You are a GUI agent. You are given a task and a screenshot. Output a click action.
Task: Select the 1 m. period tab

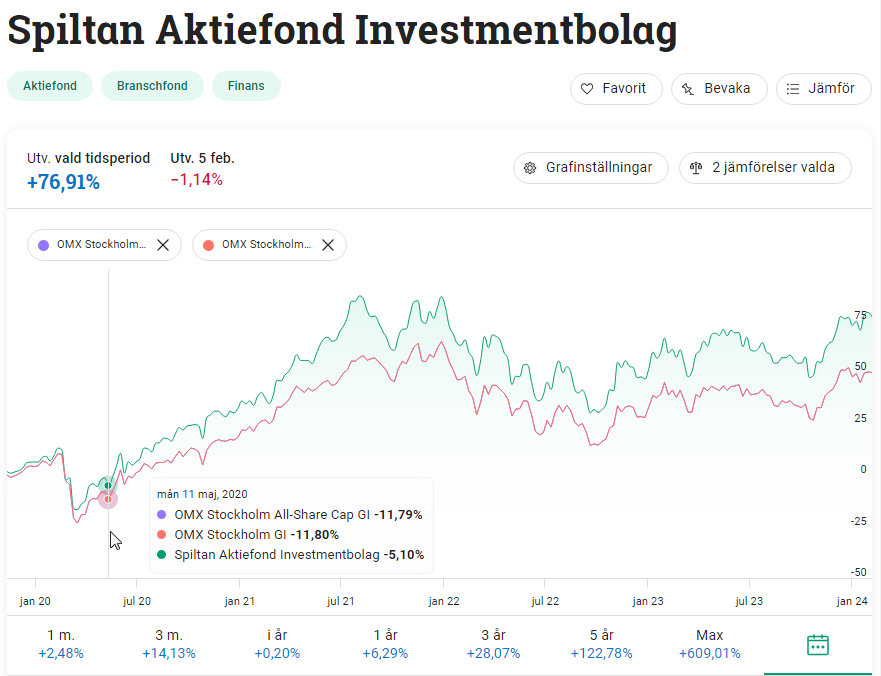pyautogui.click(x=60, y=644)
